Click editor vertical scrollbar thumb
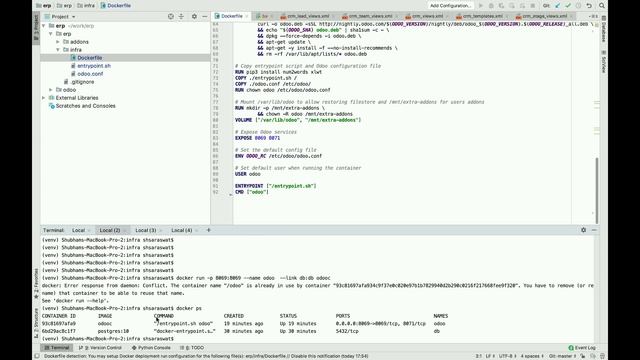Viewport: 640px width, 360px height. point(596,190)
